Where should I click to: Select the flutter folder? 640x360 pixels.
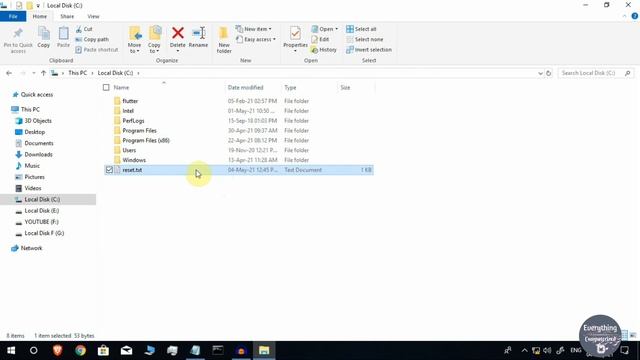click(130, 101)
